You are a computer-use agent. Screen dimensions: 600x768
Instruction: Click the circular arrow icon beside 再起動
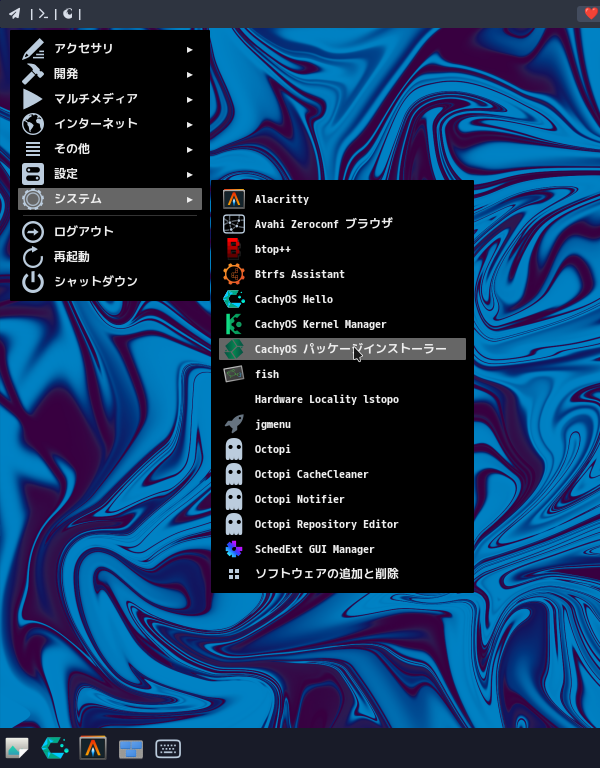tap(33, 257)
